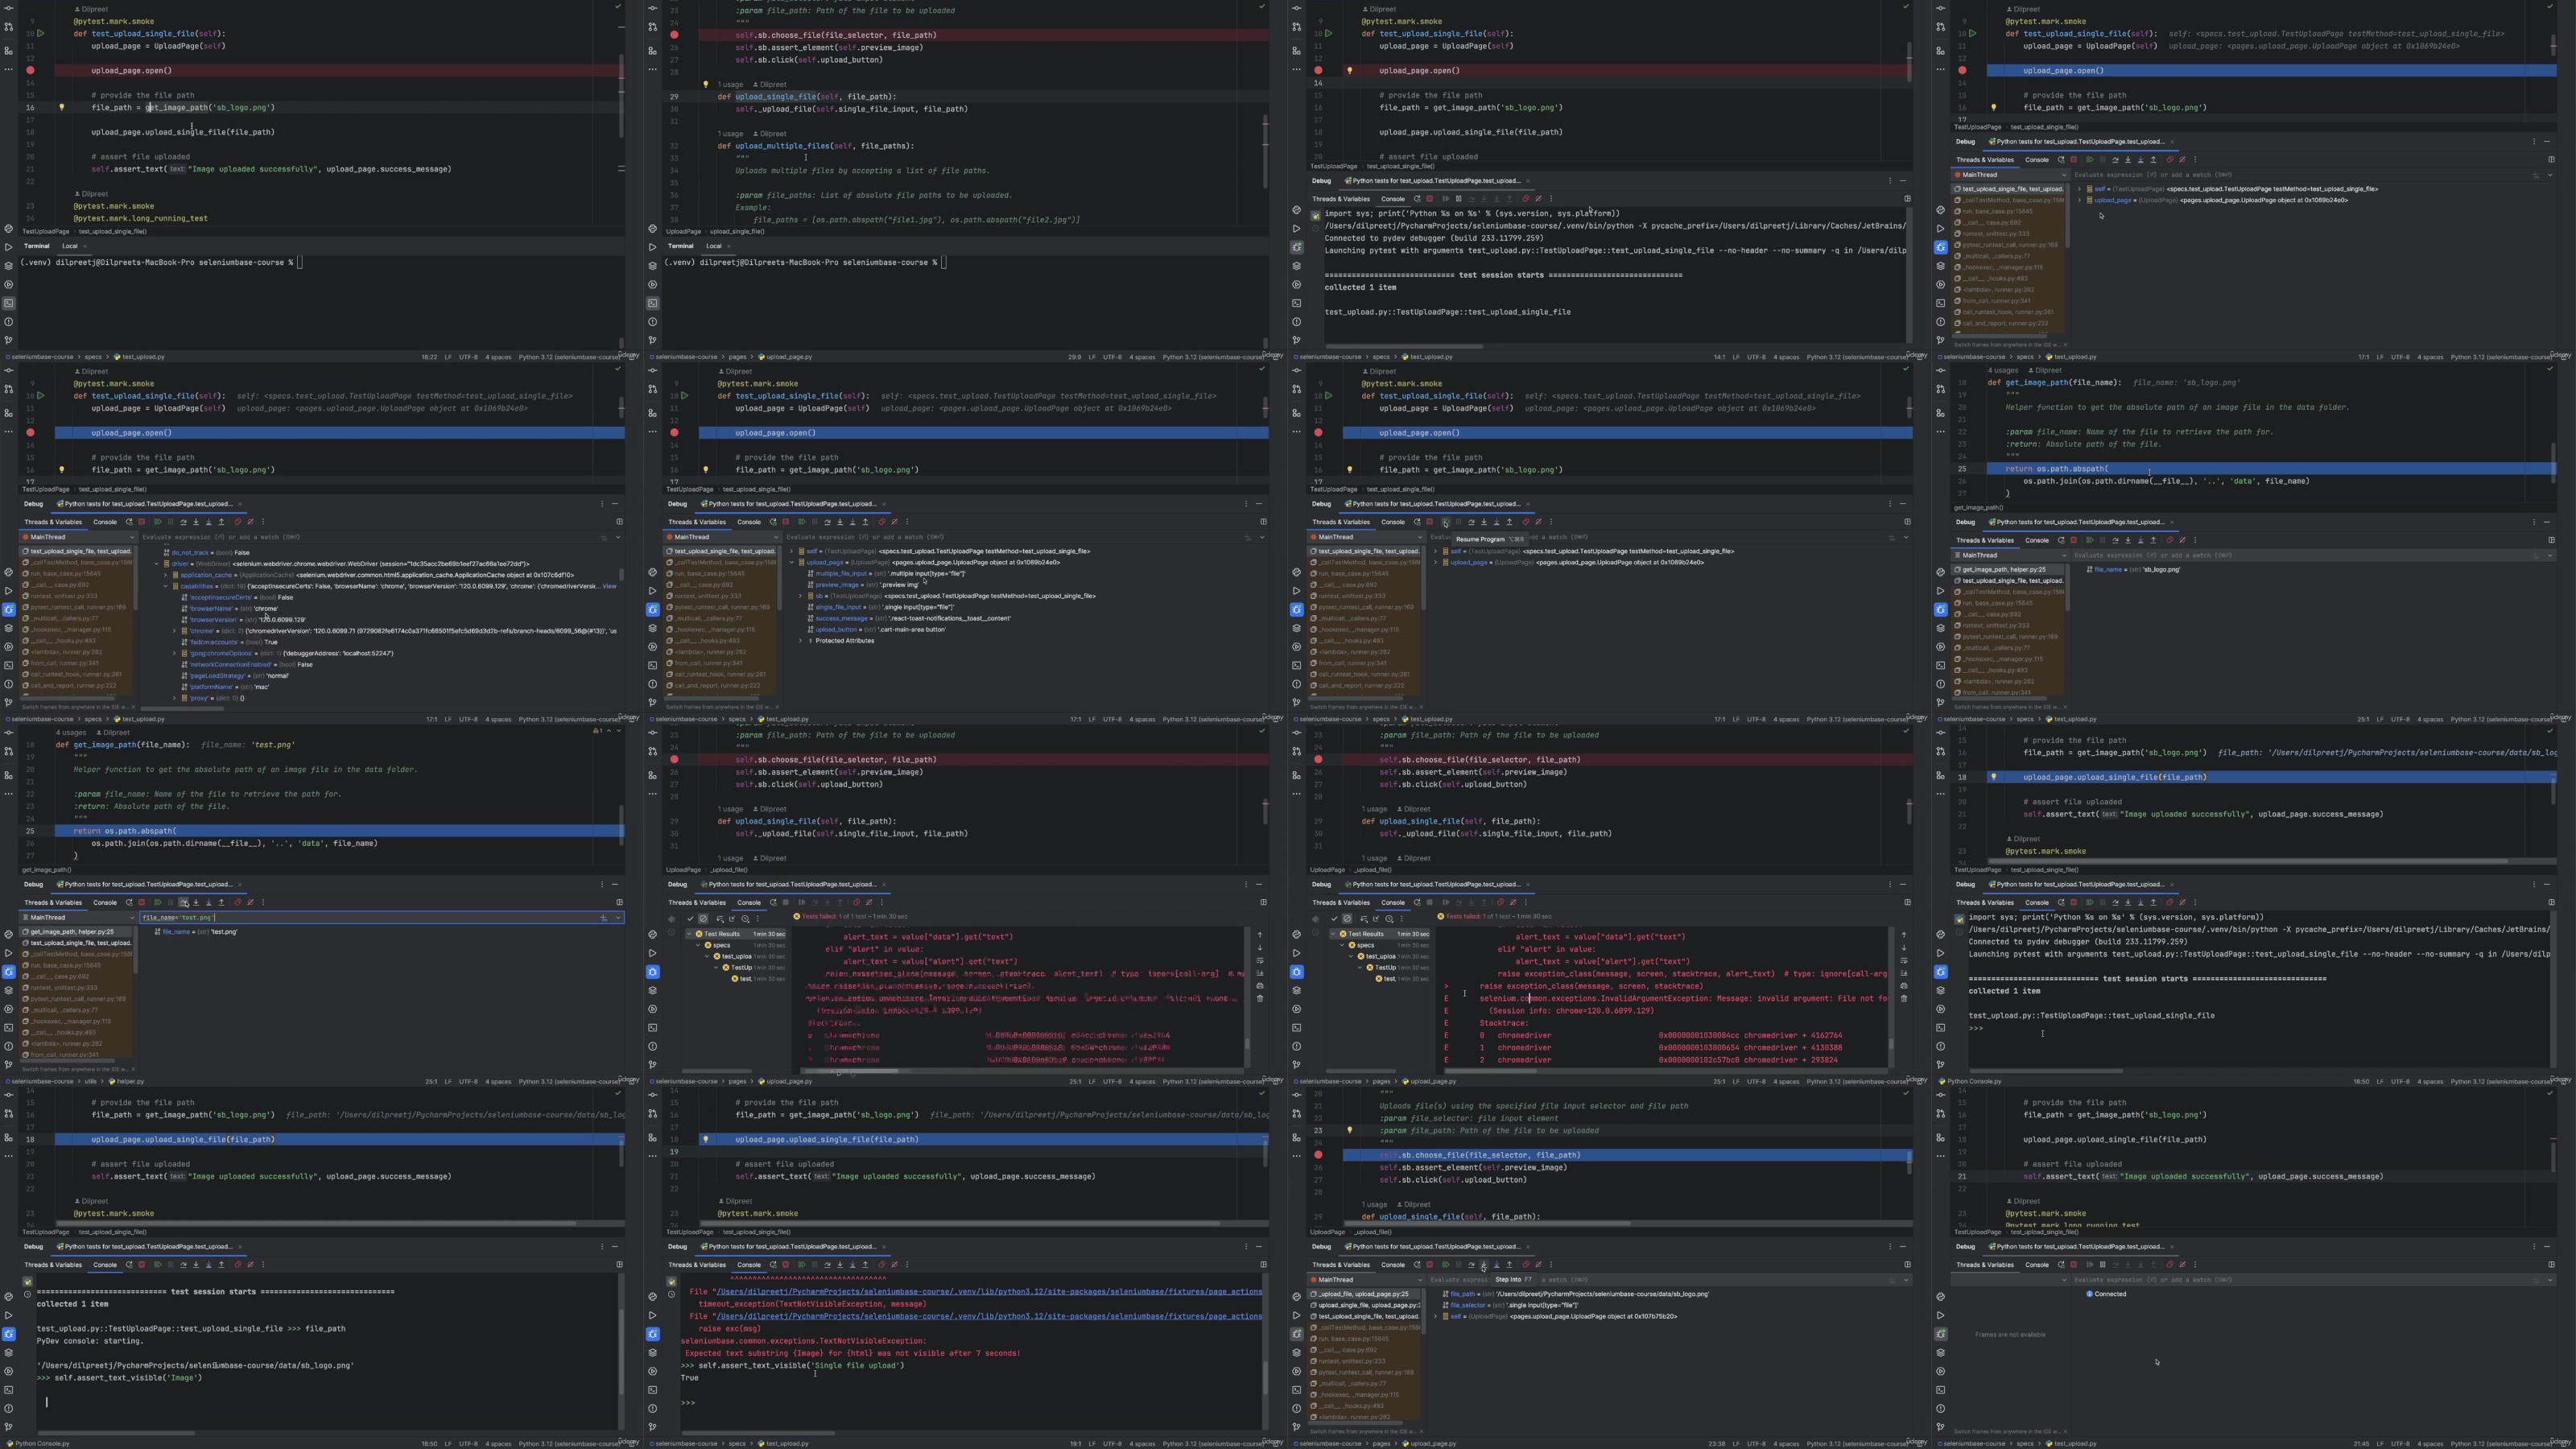Lightbulb intention icon on line 16, 16:22 panel
The image size is (2576, 1449).
(x=62, y=107)
